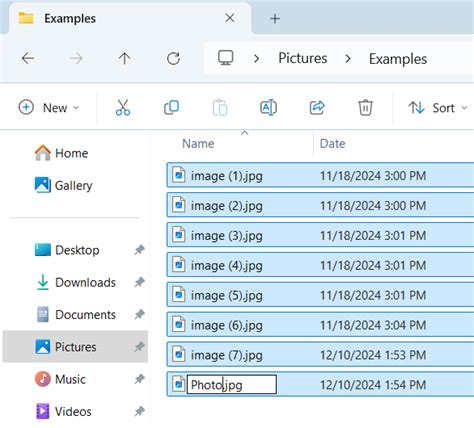Screen dimensions: 474x428
Task: Click the Cut scissors icon
Action: [x=123, y=108]
